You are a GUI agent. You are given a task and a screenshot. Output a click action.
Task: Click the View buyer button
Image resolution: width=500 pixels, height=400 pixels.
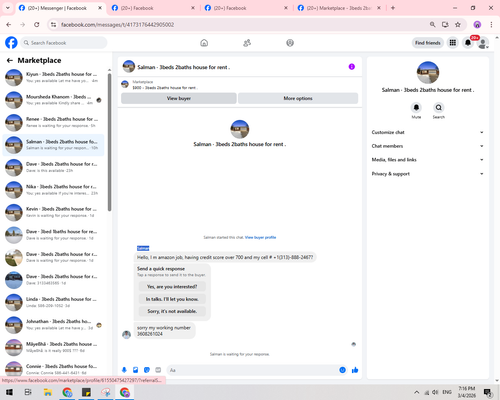tap(179, 98)
